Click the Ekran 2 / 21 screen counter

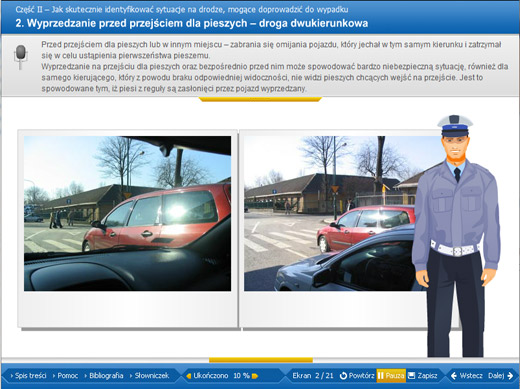pyautogui.click(x=313, y=376)
